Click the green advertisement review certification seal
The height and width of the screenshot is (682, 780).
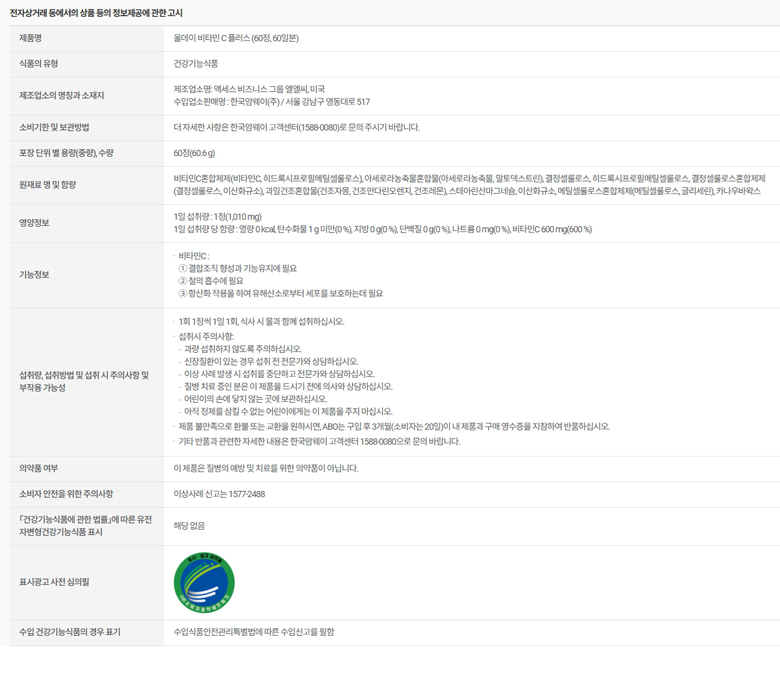coord(204,581)
